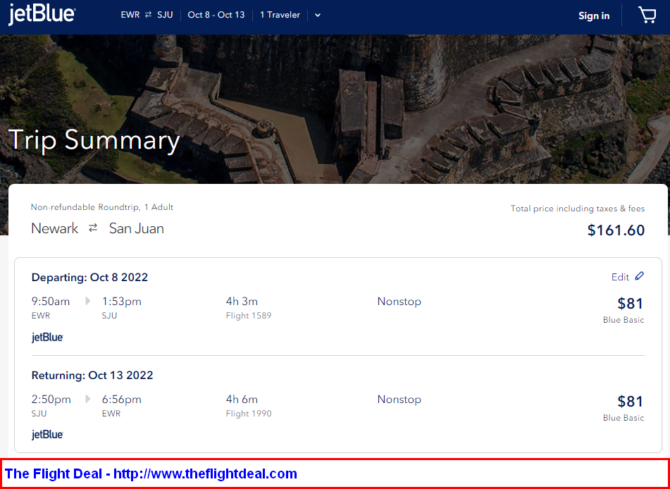
Task: Open the theflightdeal.com link
Action: (205, 474)
